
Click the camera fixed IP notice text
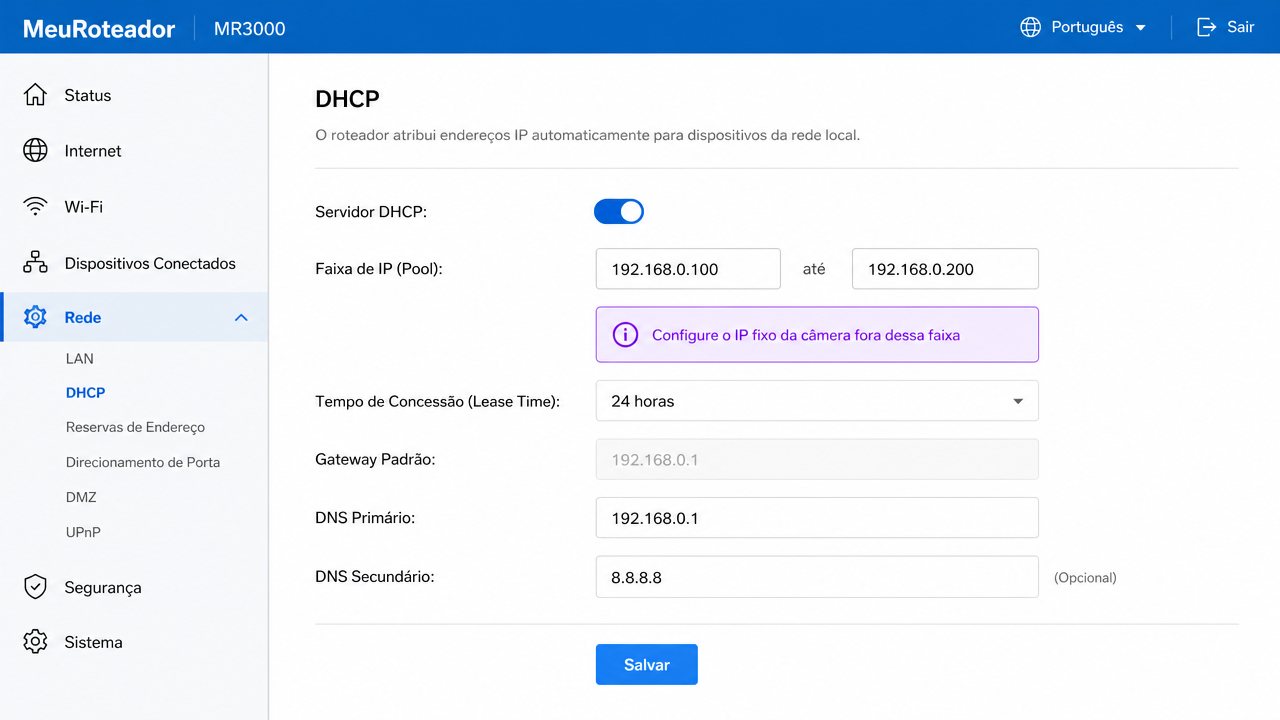[806, 335]
